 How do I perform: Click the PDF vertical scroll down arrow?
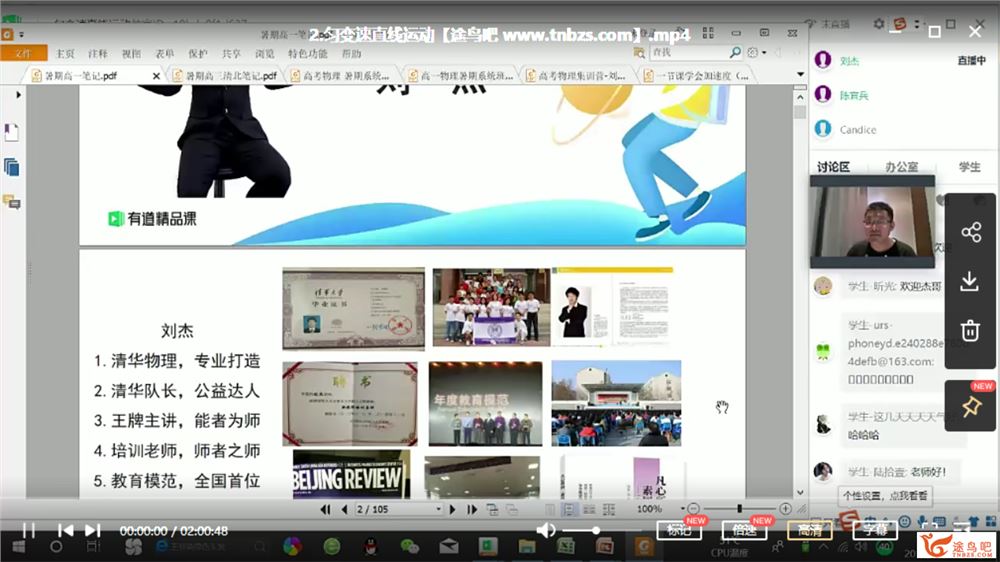tap(800, 492)
